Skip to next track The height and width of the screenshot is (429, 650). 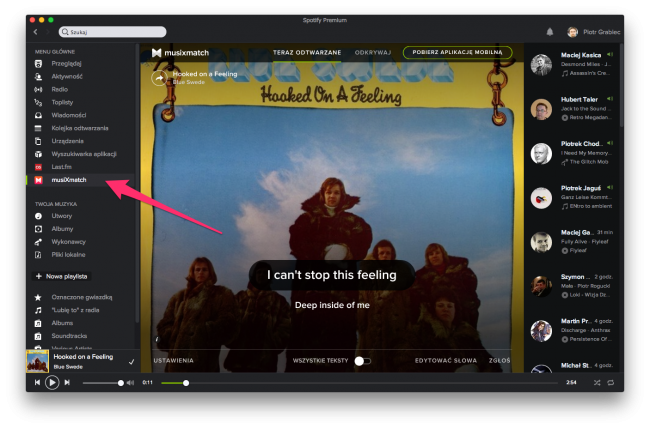click(x=67, y=383)
